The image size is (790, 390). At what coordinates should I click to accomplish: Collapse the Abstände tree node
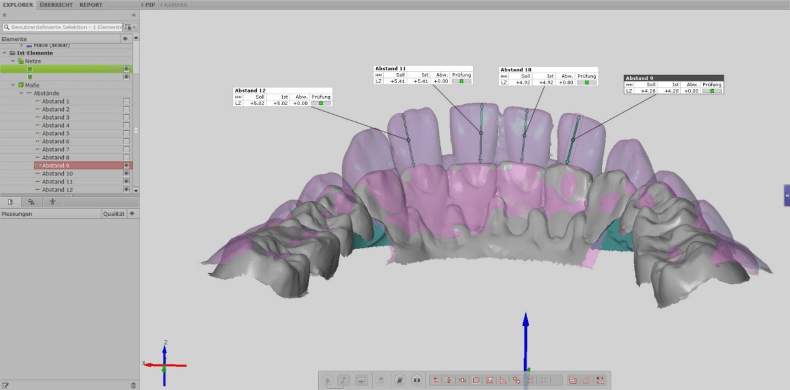coord(21,93)
